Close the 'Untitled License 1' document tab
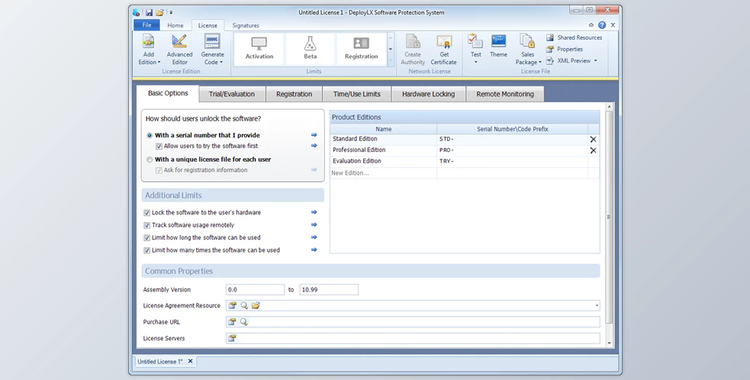This screenshot has height=380, width=750. click(x=190, y=361)
